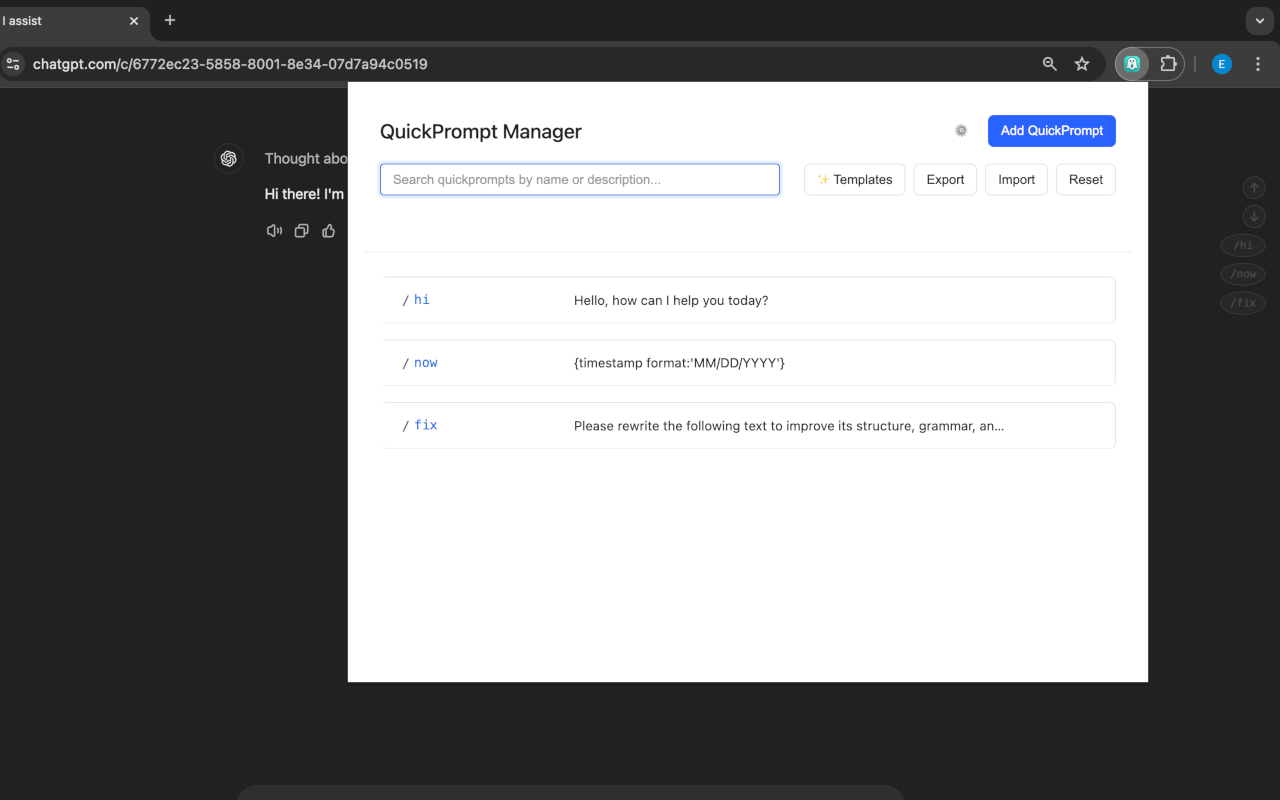Screen dimensions: 1280x800
Task: Click the scroll up arrow button
Action: point(1254,188)
